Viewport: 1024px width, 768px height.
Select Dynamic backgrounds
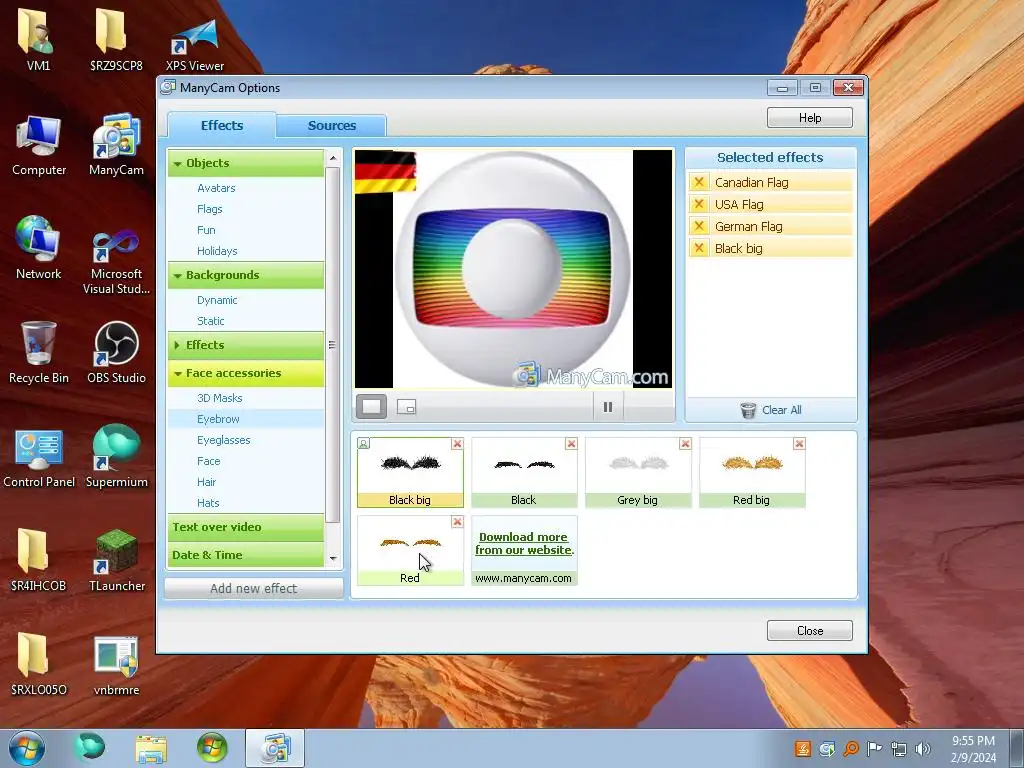(217, 300)
